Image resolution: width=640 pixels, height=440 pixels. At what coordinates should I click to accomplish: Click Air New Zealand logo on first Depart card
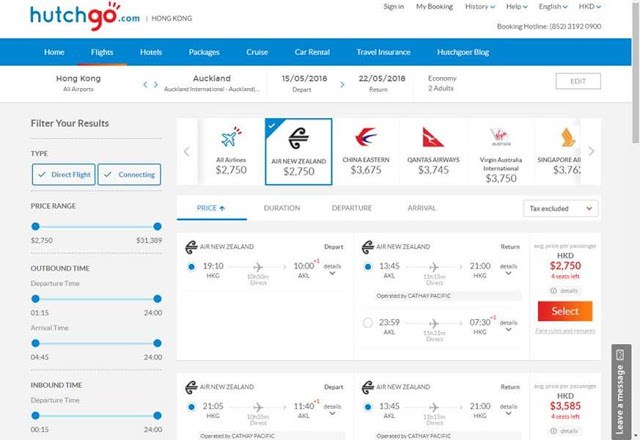(191, 247)
